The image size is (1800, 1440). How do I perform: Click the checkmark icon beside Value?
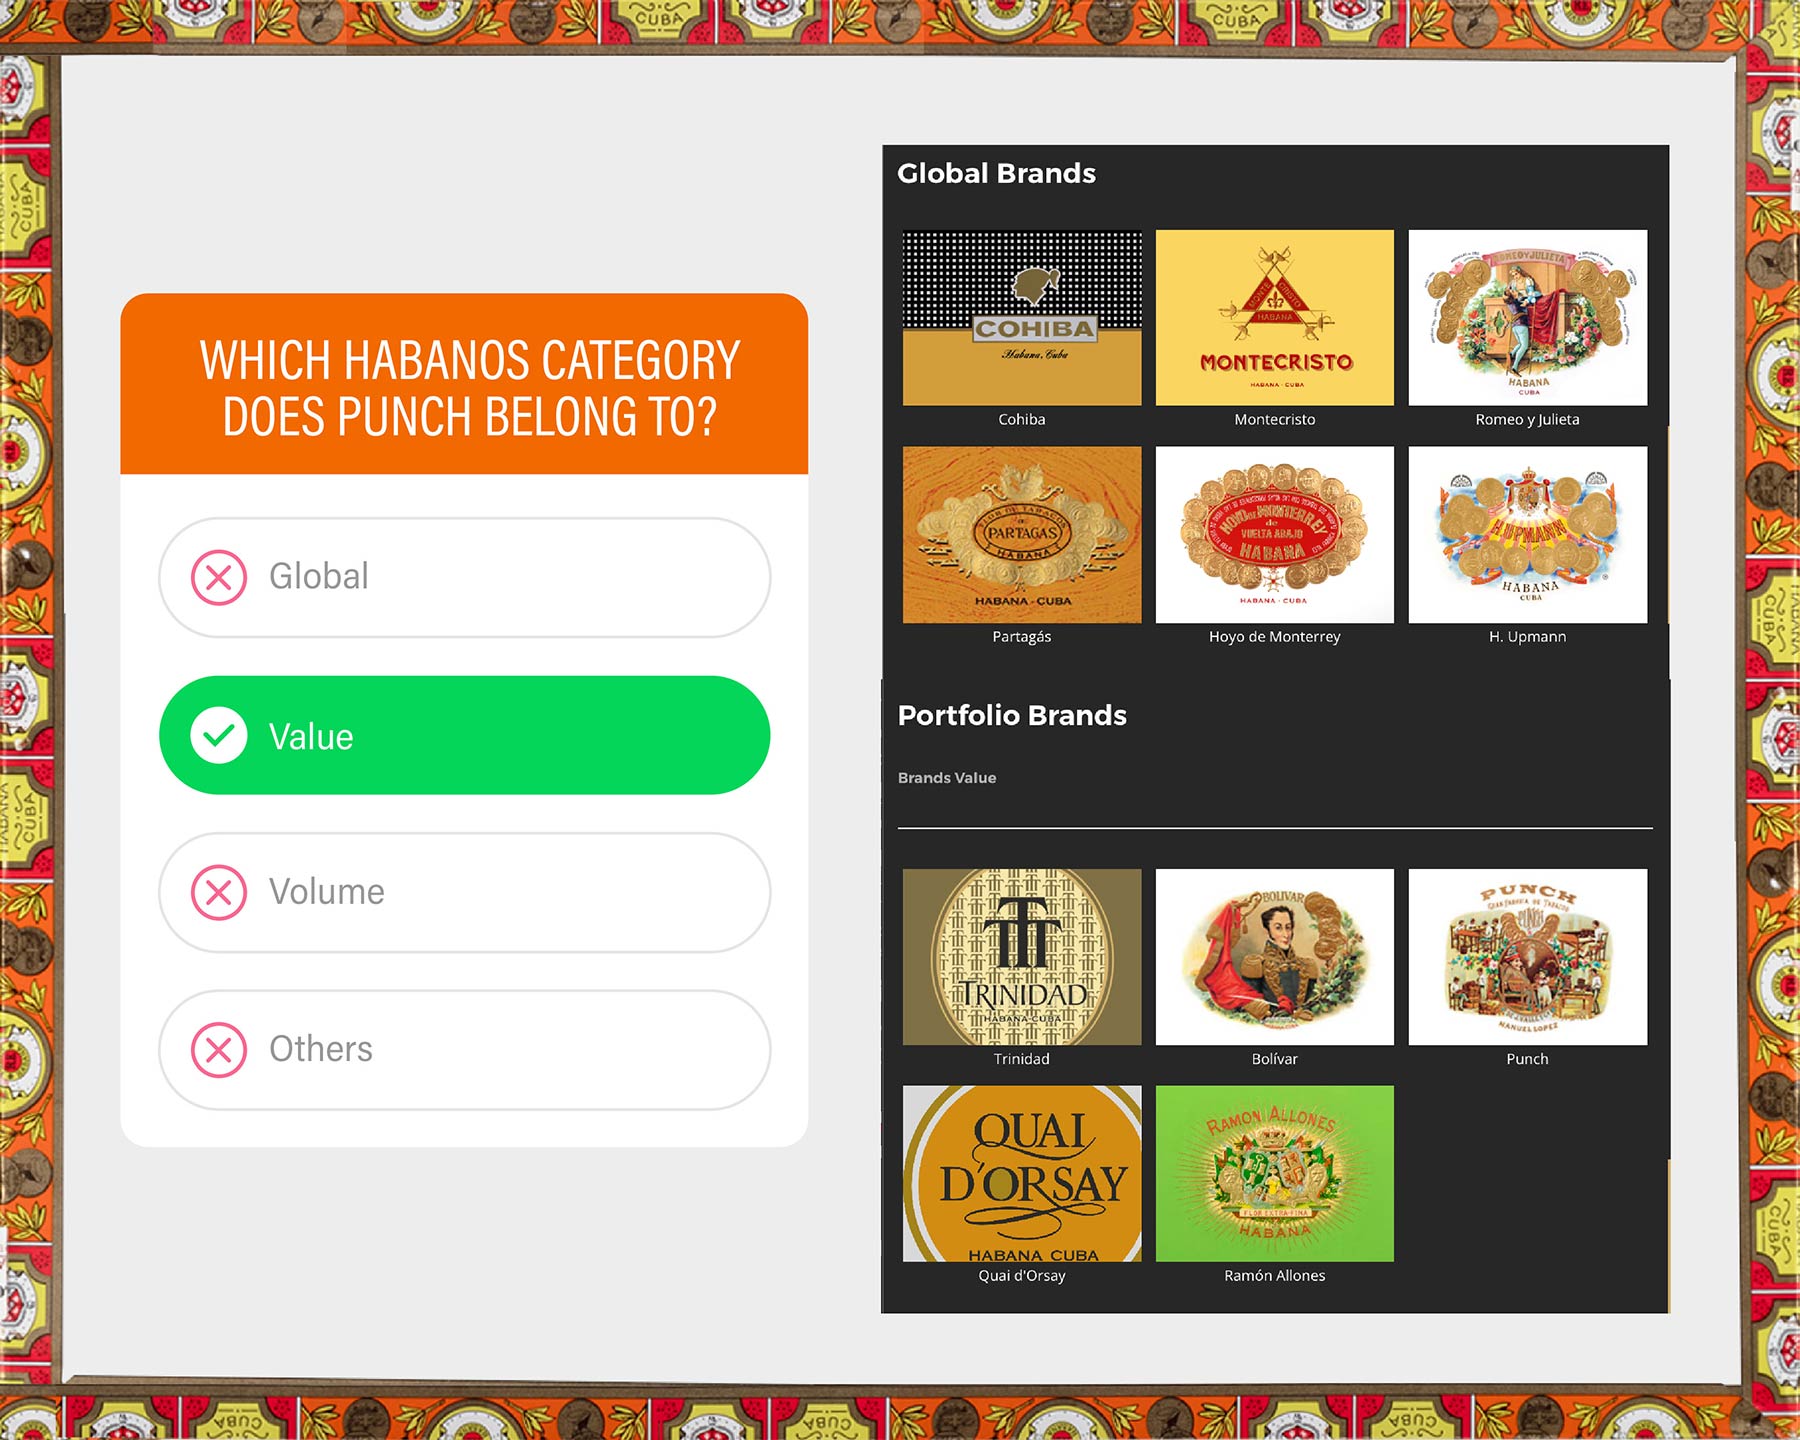point(219,735)
